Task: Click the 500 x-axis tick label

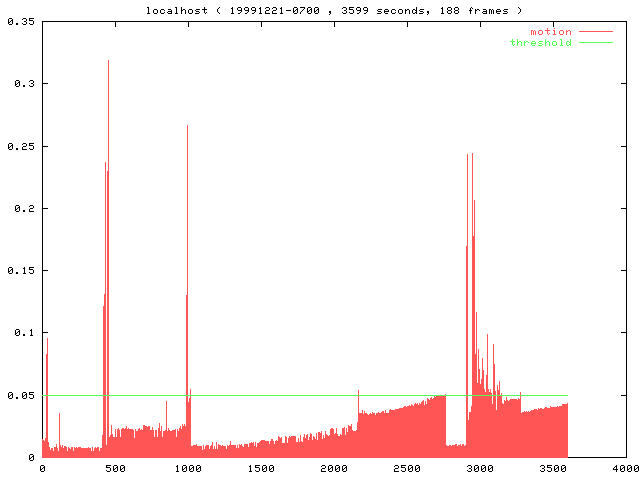Action: [115, 468]
